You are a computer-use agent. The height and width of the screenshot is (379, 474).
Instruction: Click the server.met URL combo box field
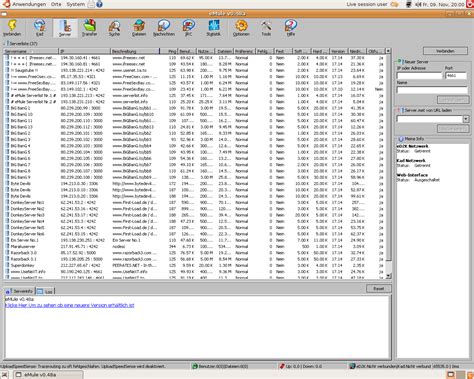coord(429,119)
